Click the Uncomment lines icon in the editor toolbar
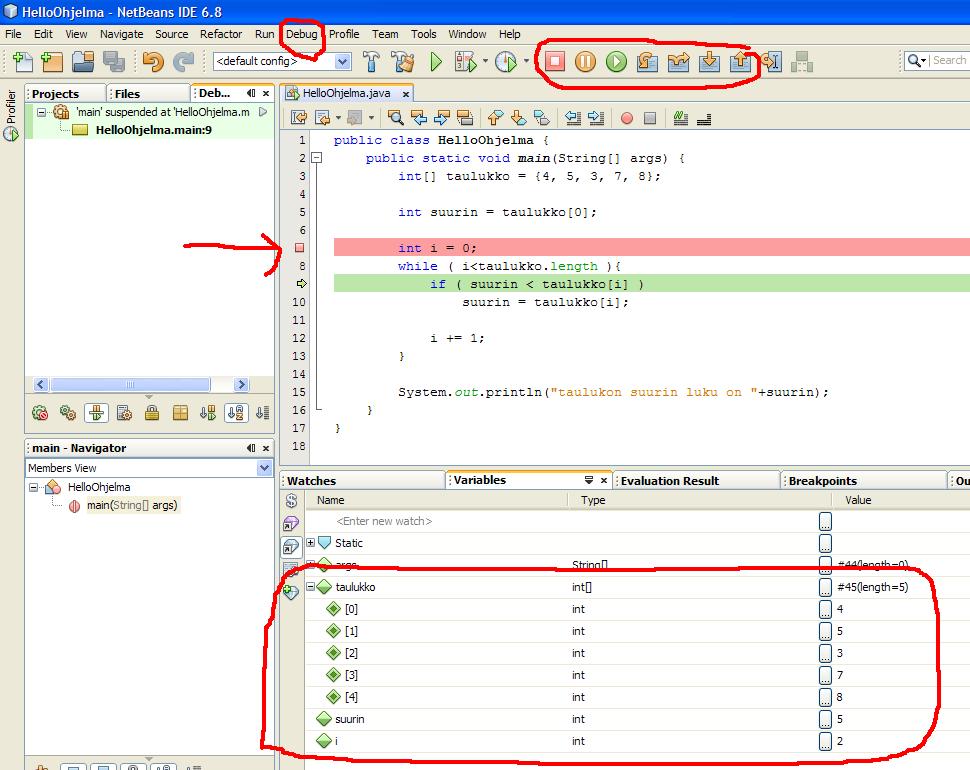The image size is (970, 770). pyautogui.click(x=704, y=118)
